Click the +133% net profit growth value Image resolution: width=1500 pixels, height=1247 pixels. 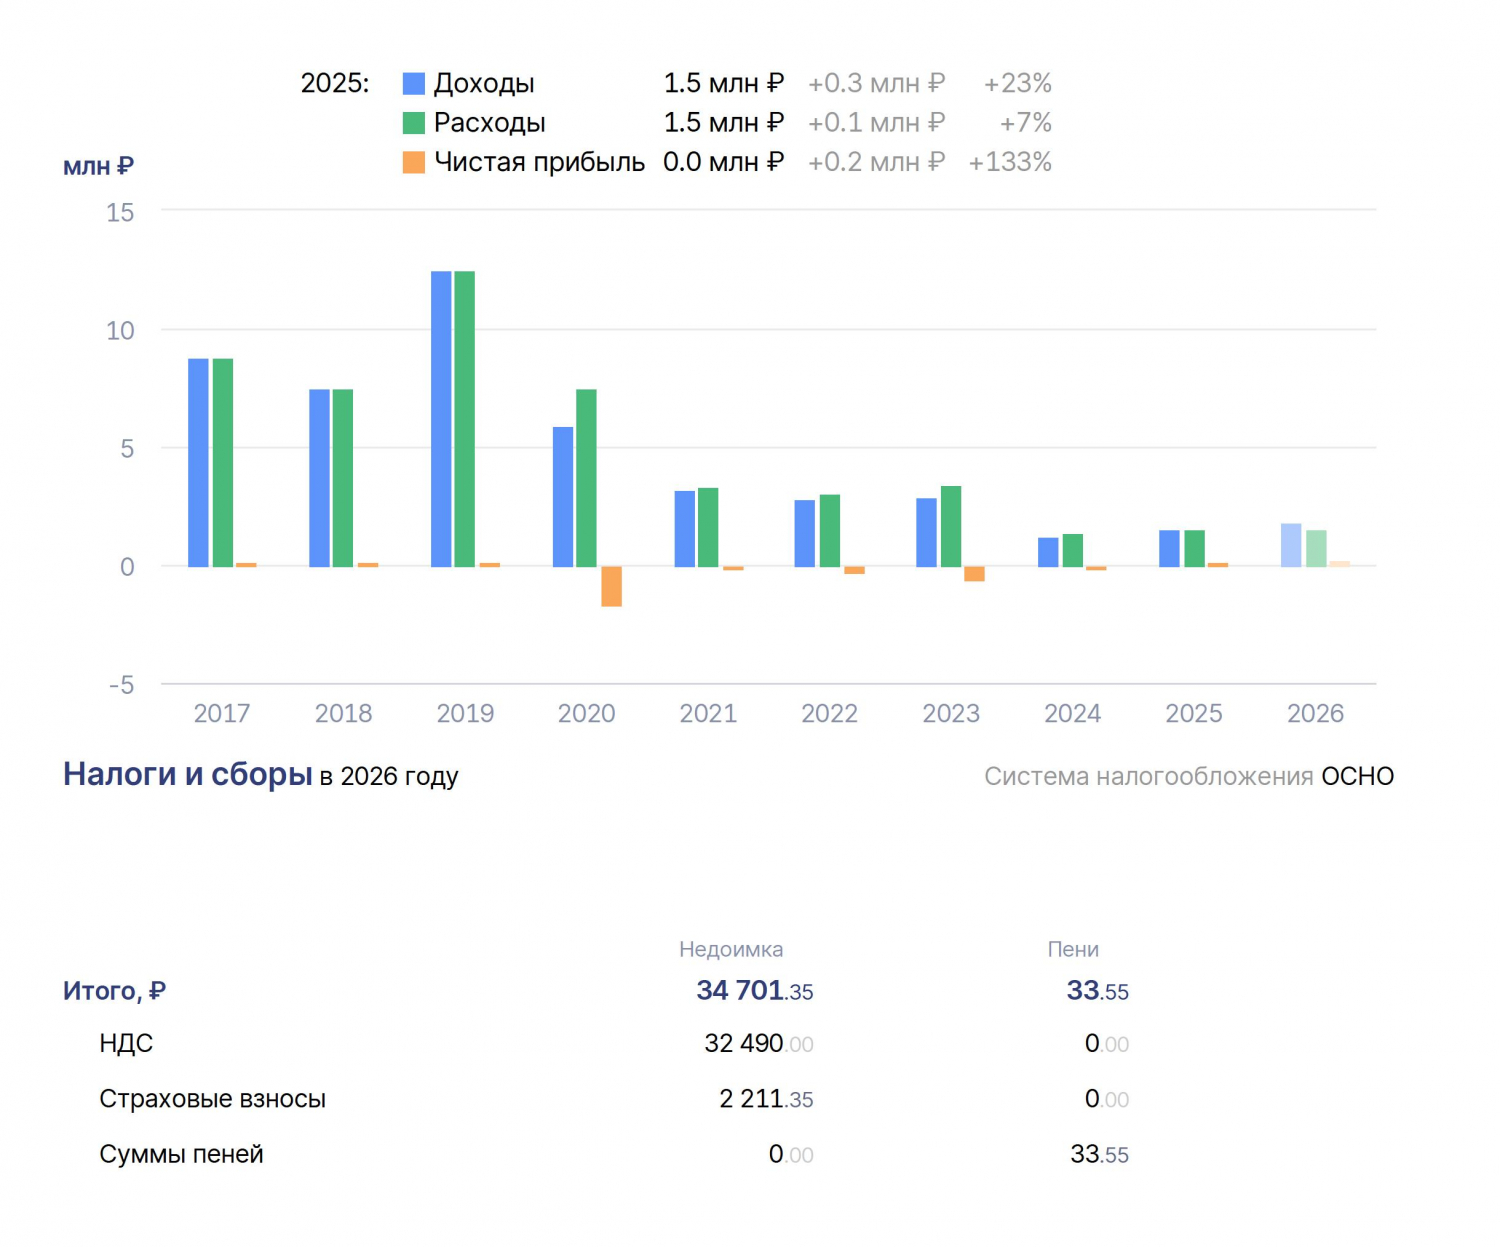coord(1009,162)
